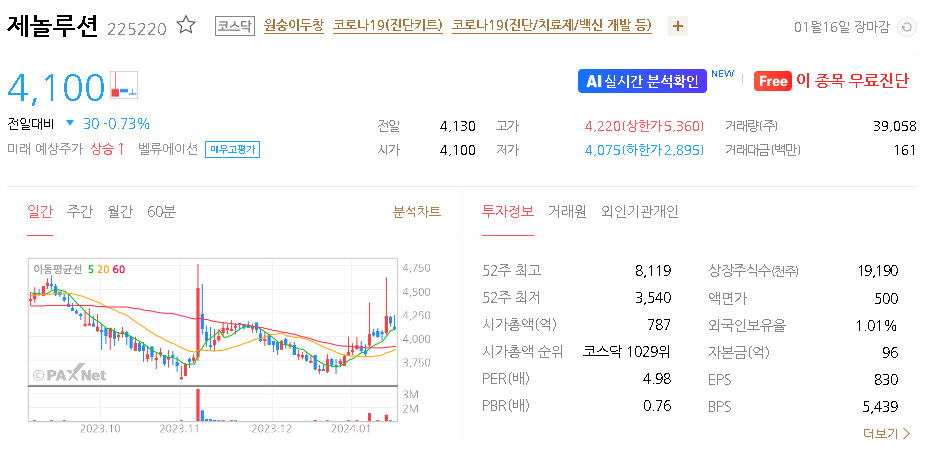Open the 코로나19(진단키트) theme link
The width and height of the screenshot is (932, 457).
[x=388, y=26]
